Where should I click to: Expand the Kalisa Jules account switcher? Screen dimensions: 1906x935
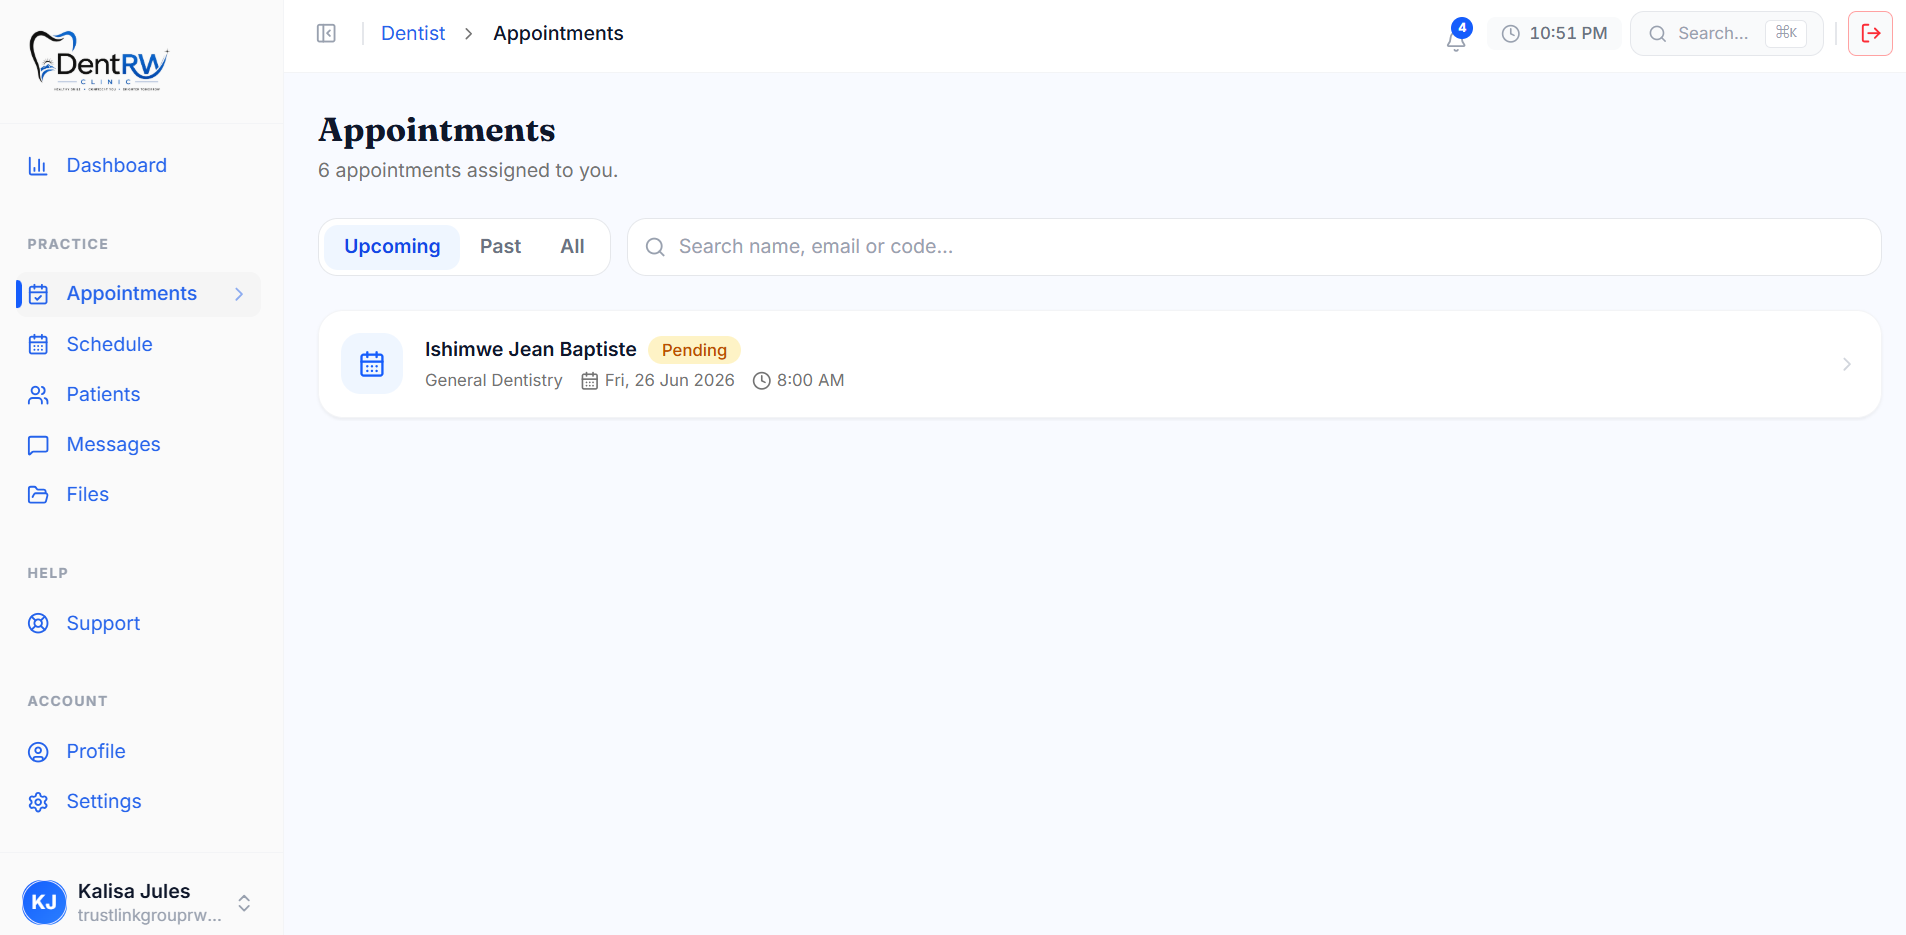(244, 903)
